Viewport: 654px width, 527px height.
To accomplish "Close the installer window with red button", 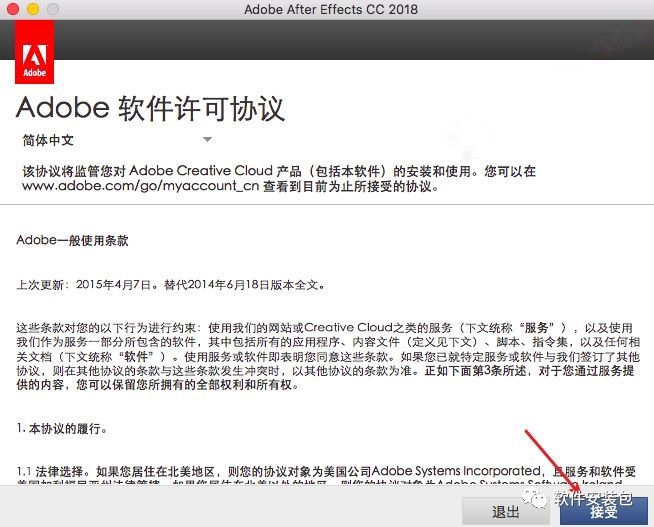I will click(13, 9).
